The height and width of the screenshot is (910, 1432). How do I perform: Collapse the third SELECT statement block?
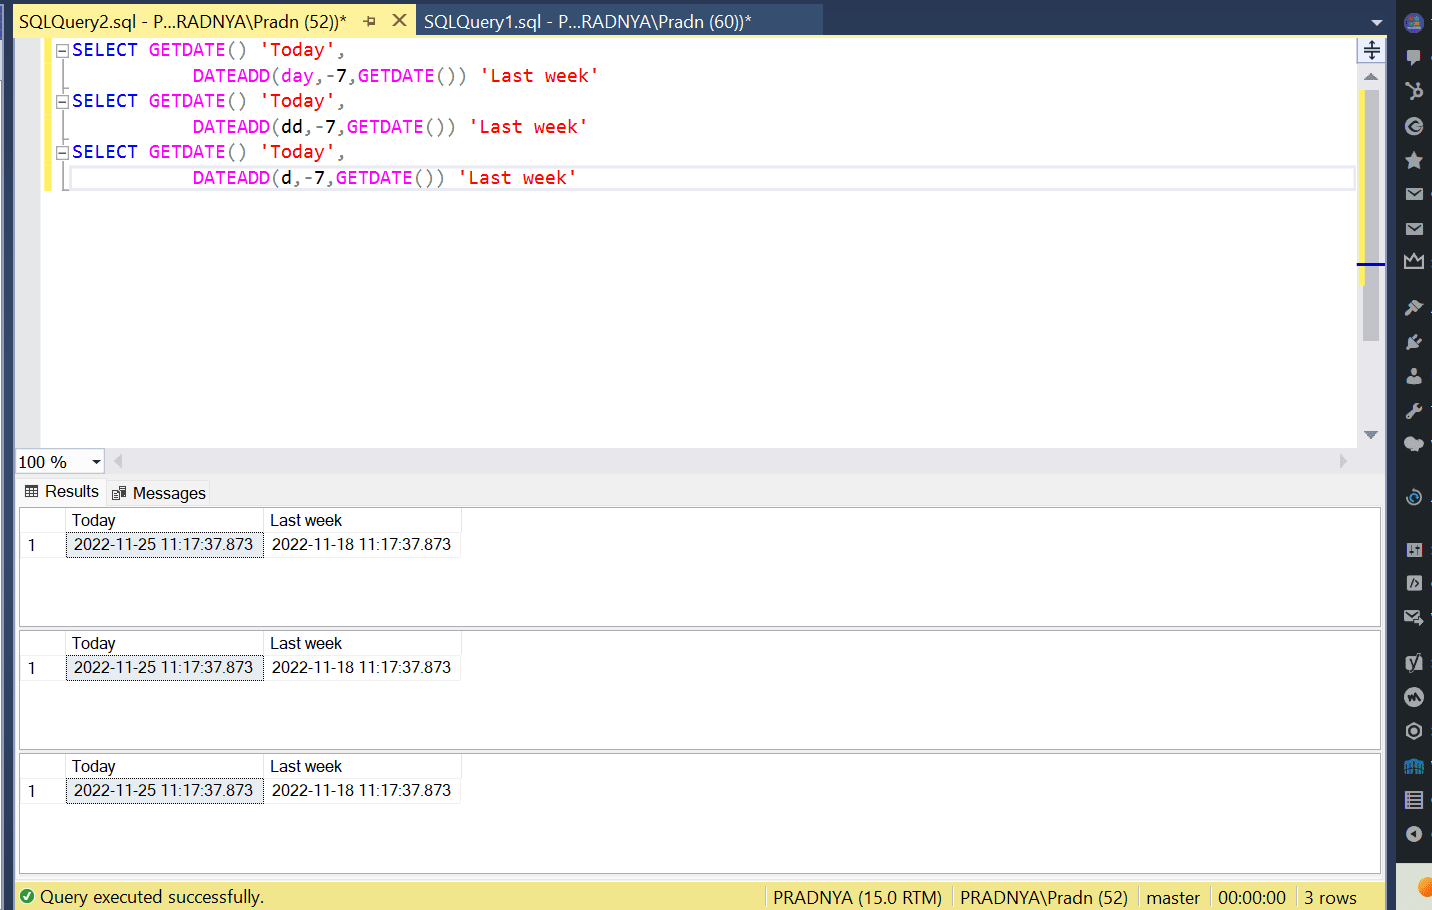point(62,152)
